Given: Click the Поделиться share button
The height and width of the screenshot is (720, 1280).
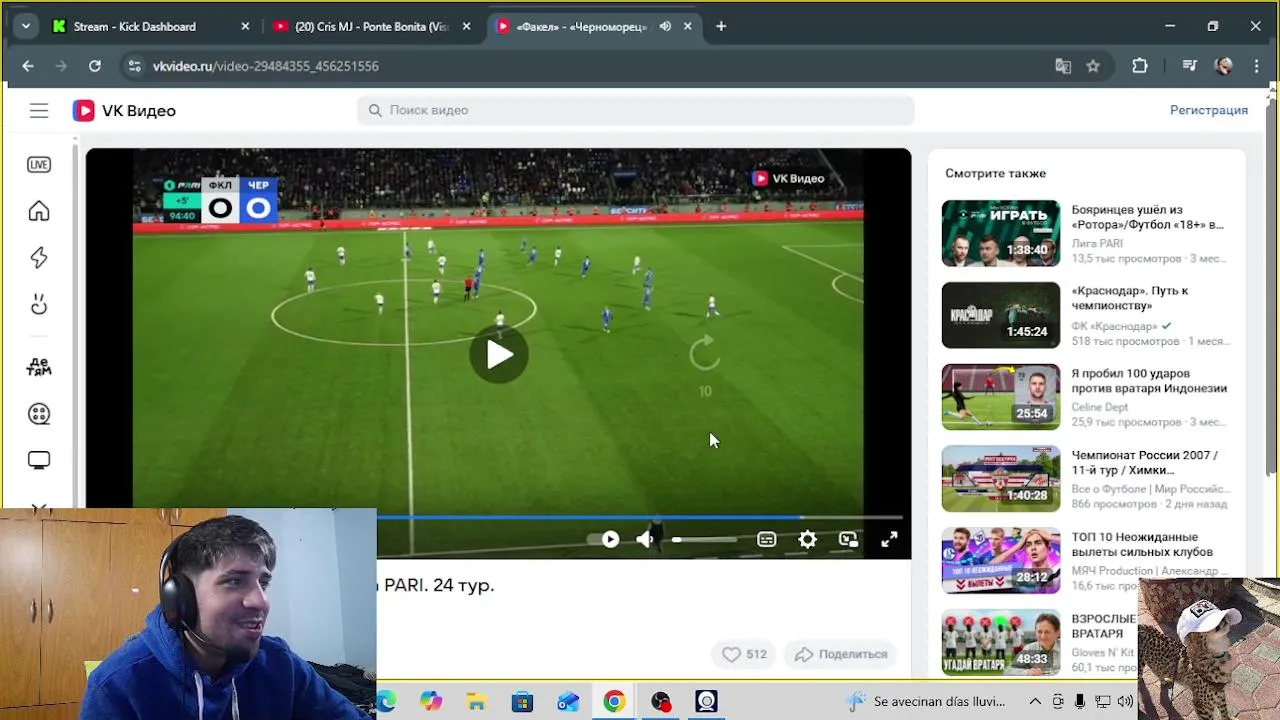Looking at the screenshot, I should point(841,654).
